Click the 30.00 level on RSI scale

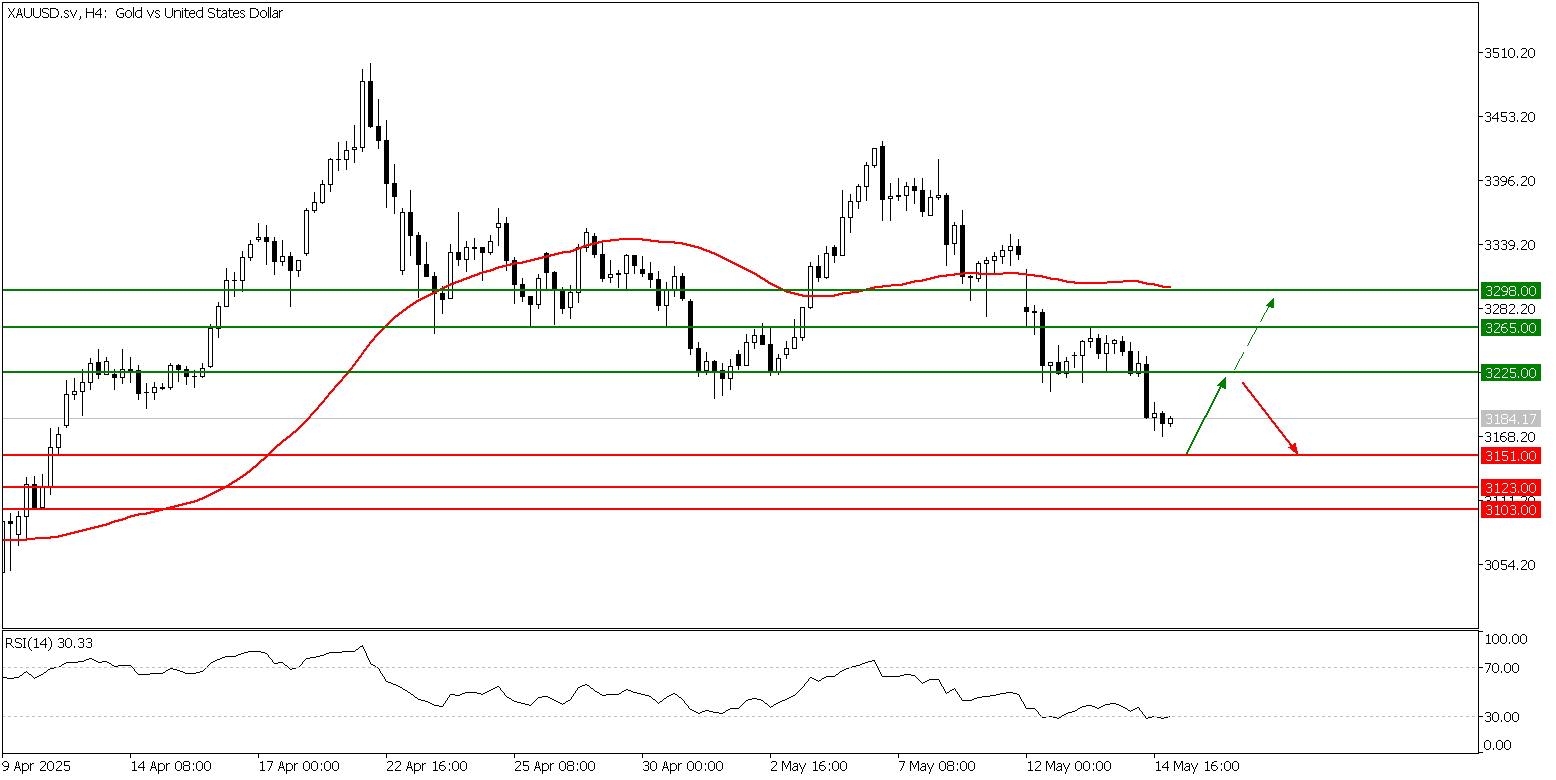click(1503, 717)
